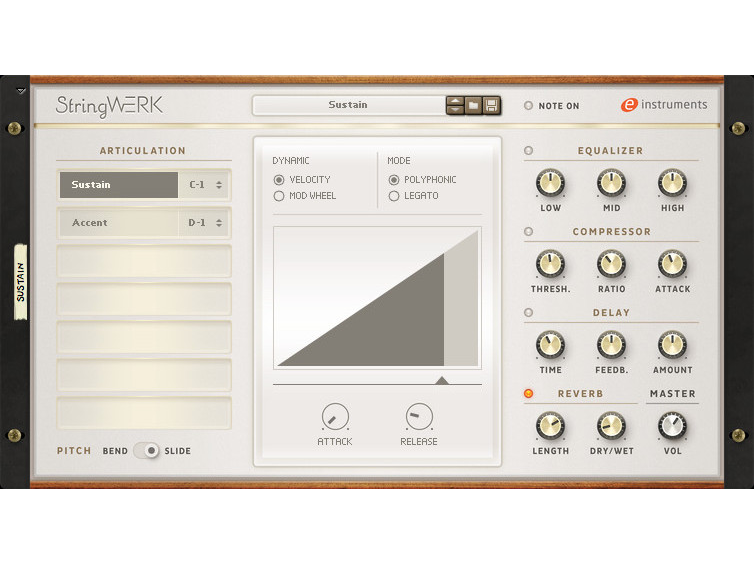The width and height of the screenshot is (754, 565).
Task: Select Mod Wheel dynamic option
Action: (279, 196)
